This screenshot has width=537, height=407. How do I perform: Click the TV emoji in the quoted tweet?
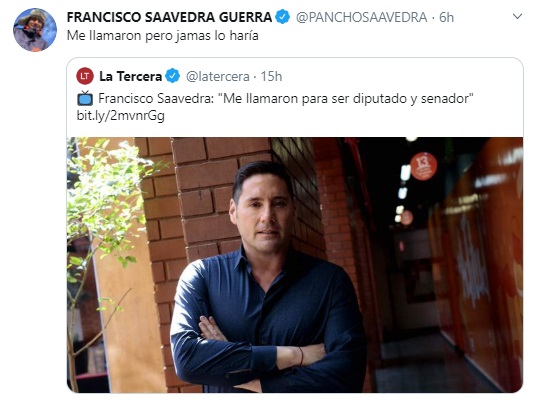pos(85,98)
